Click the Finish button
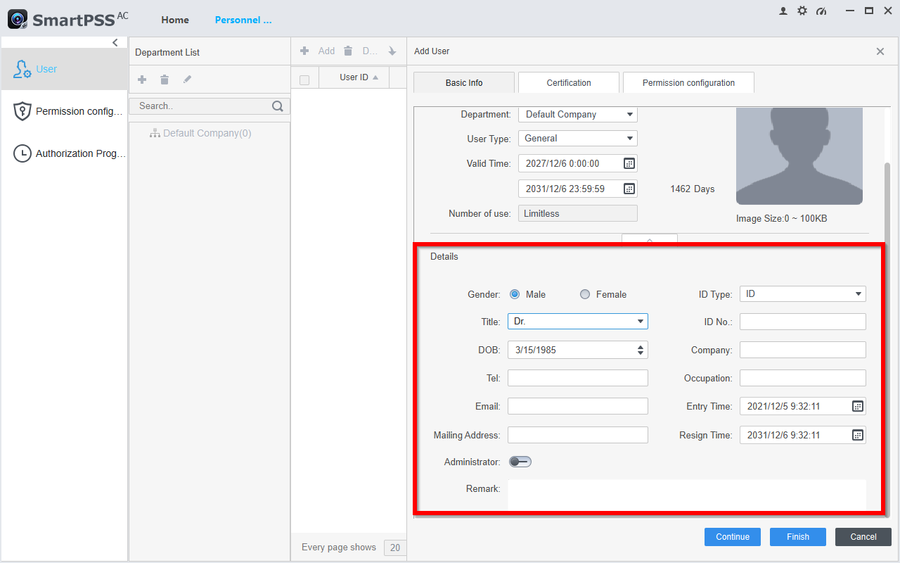Viewport: 900px width, 563px height. point(797,537)
